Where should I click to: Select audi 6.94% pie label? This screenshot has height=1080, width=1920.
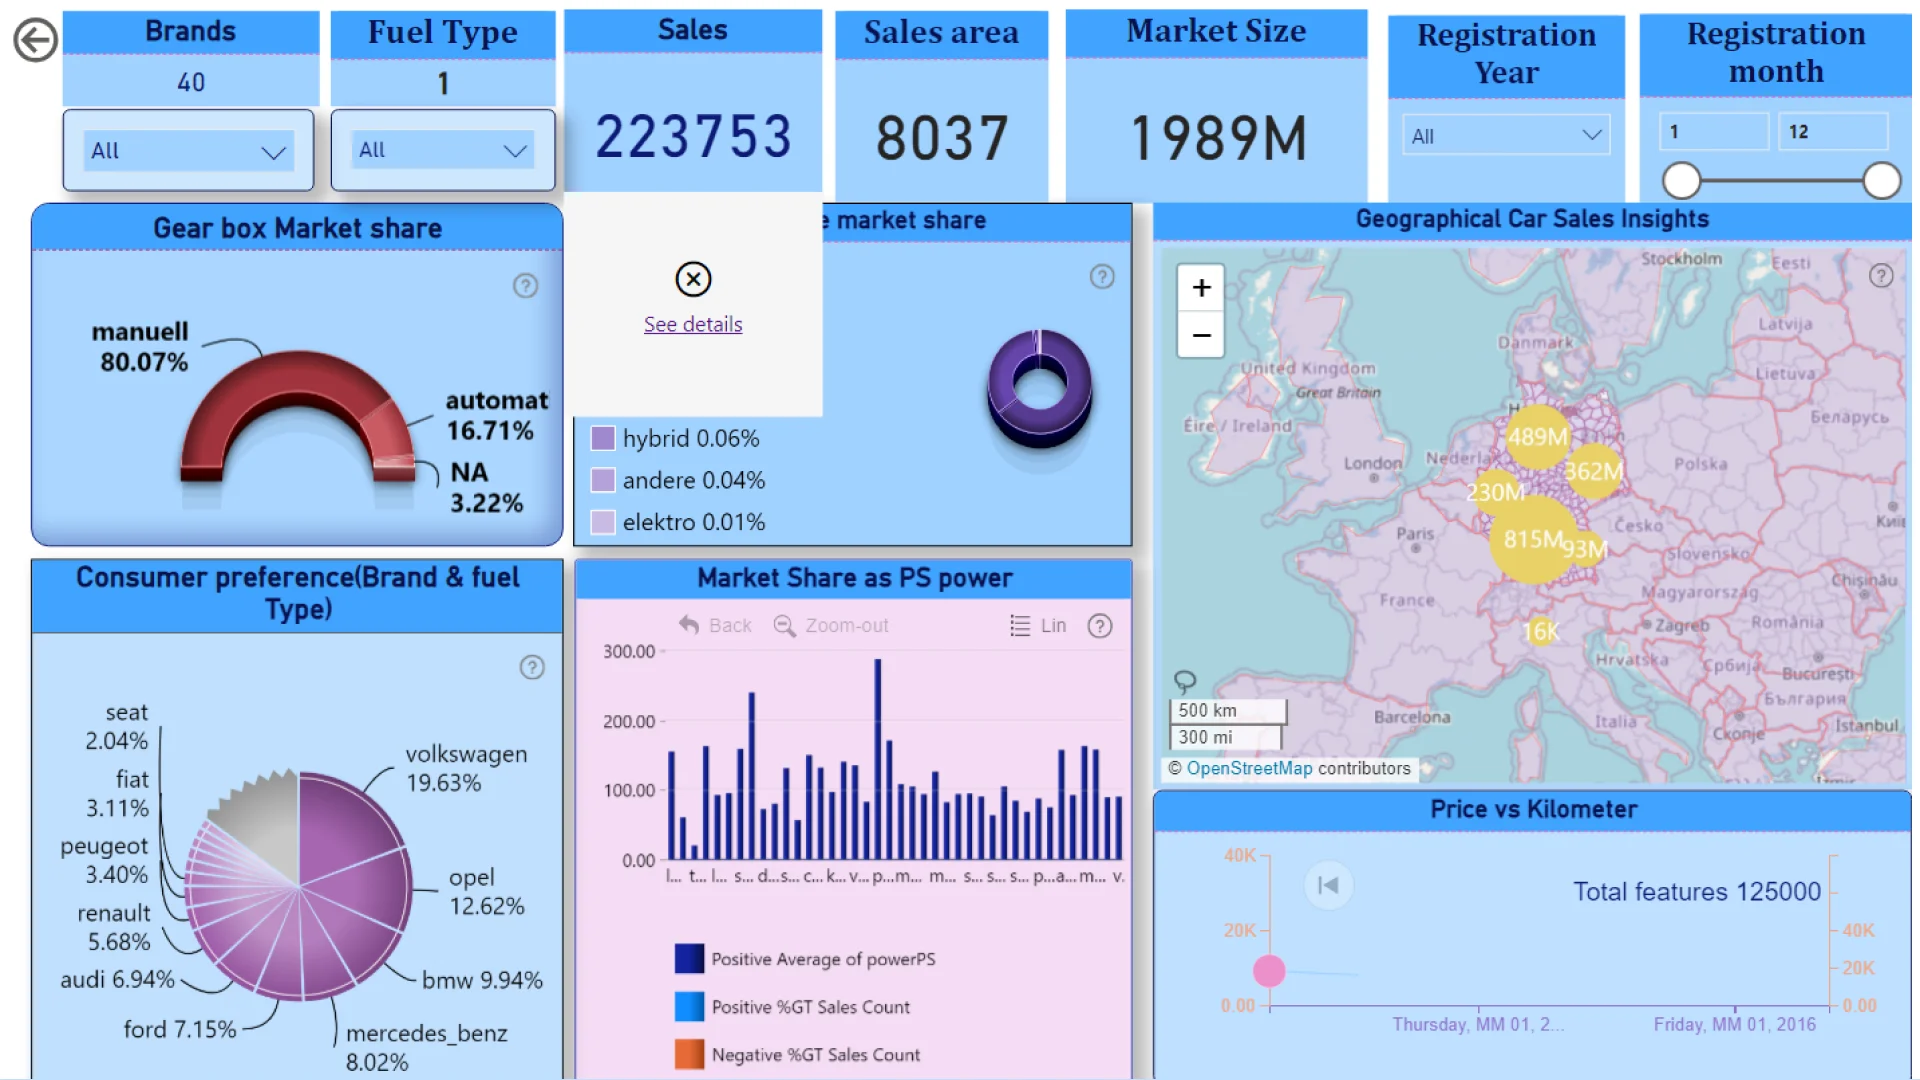117,979
